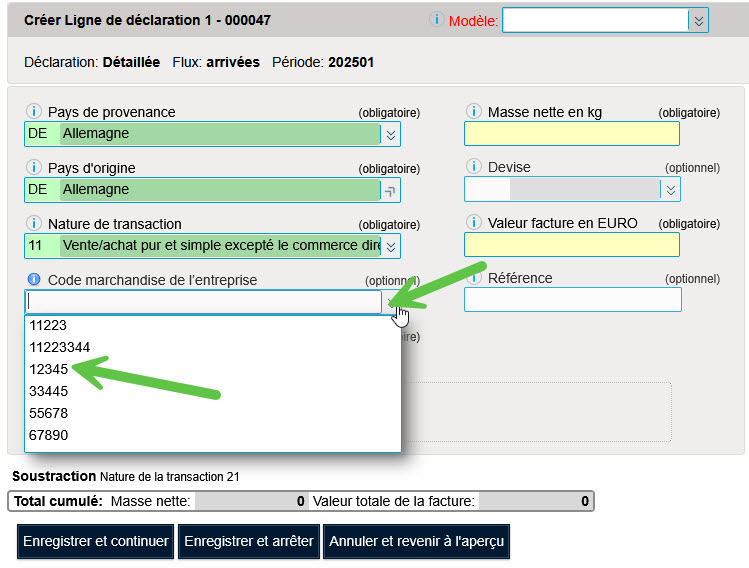Focus the Masse nette en kg field

point(572,134)
